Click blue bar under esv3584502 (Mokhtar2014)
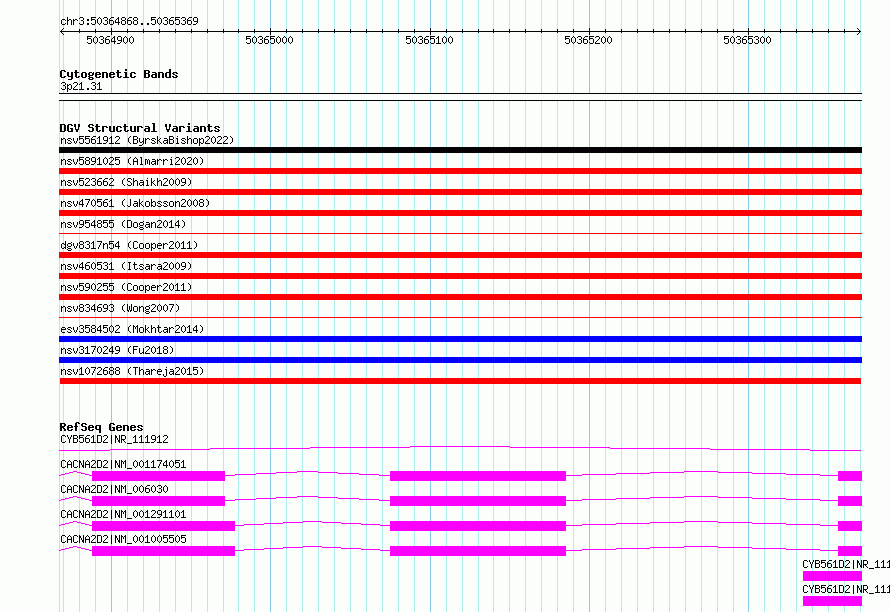 tap(460, 339)
